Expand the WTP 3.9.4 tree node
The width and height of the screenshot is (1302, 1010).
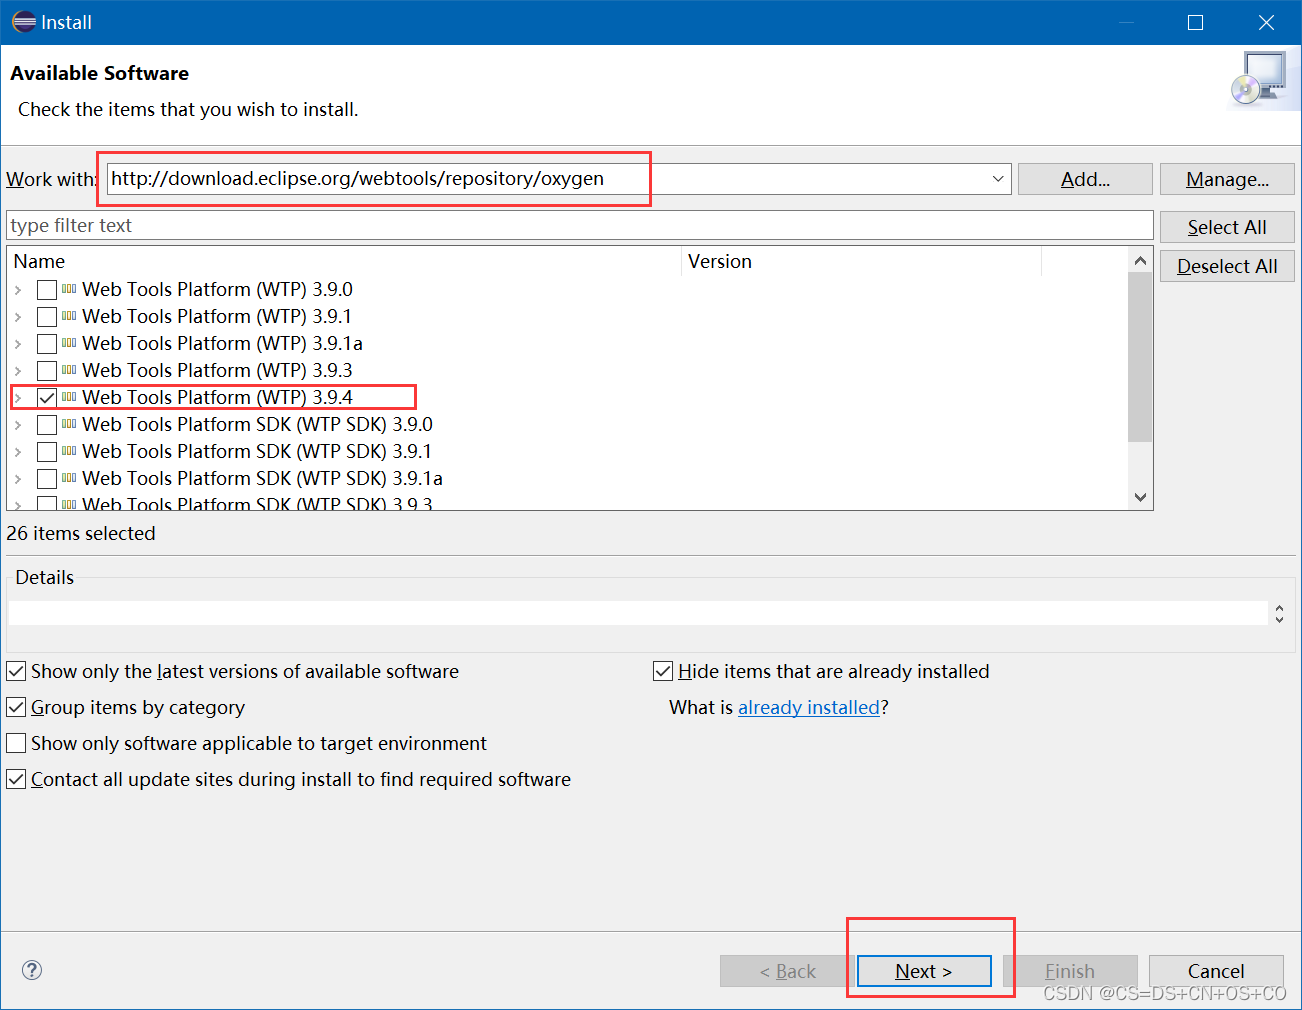18,398
